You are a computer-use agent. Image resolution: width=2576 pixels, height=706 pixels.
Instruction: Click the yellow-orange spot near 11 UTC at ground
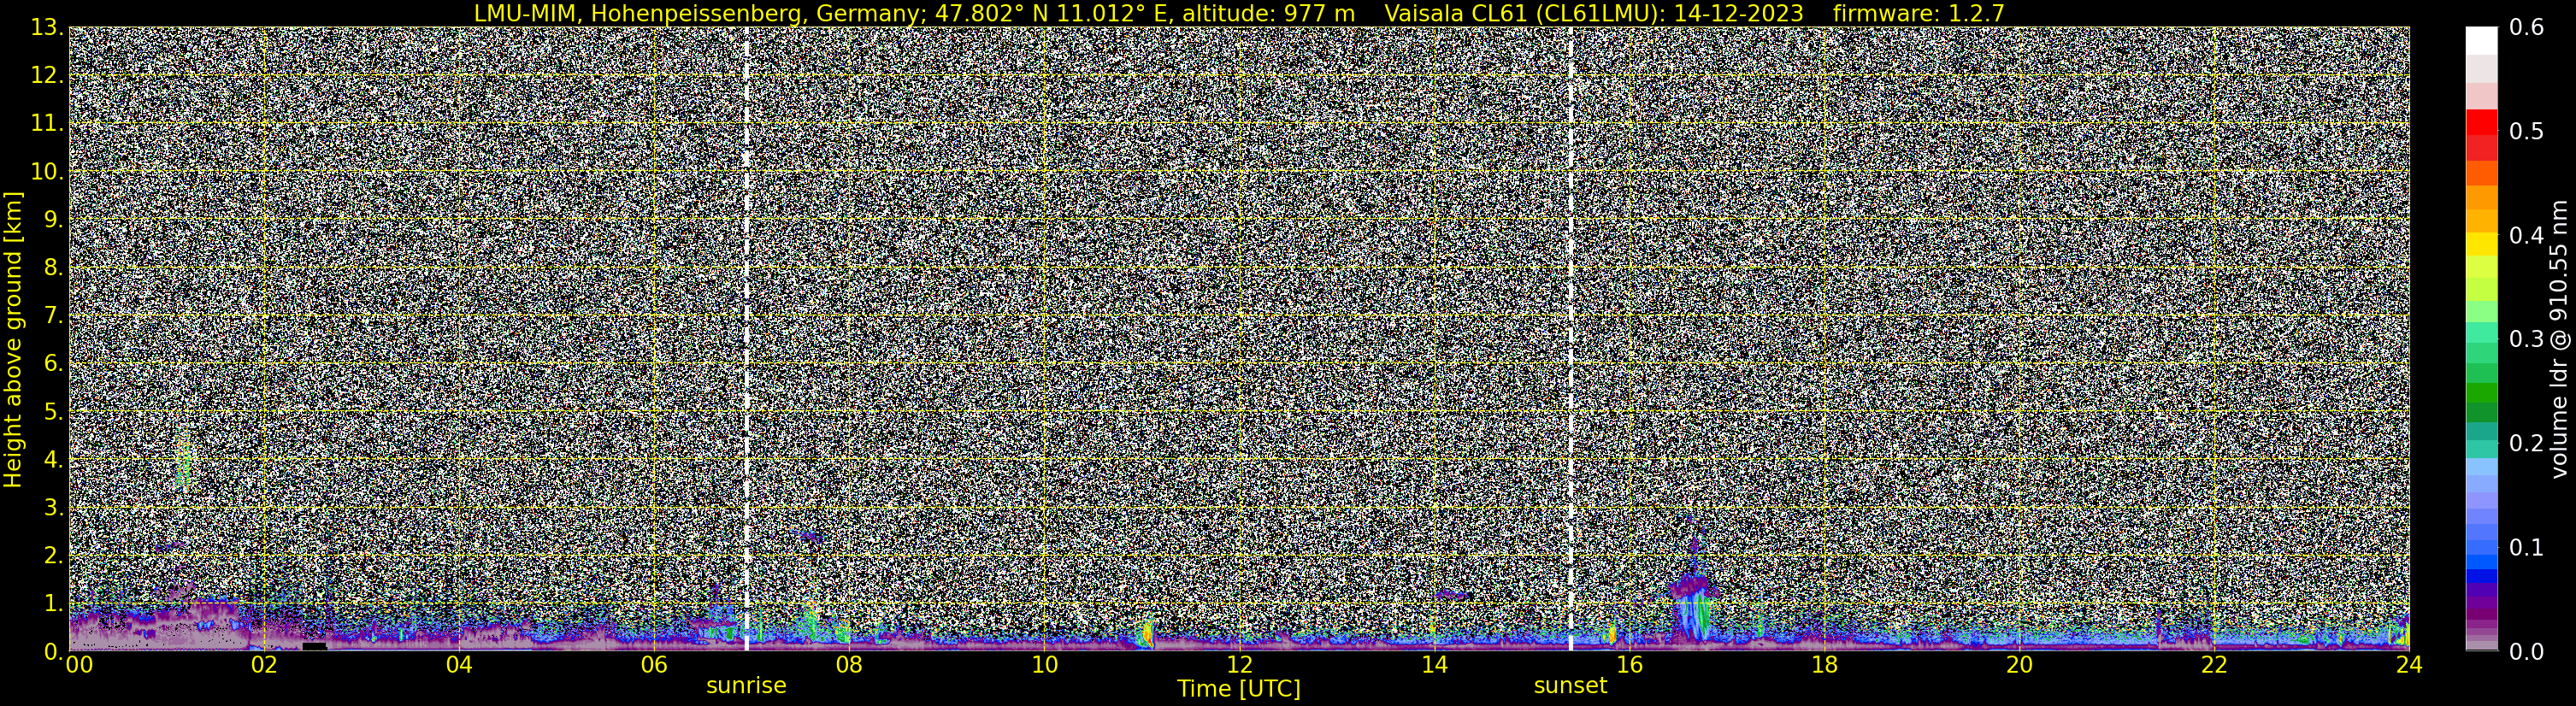point(1147,634)
